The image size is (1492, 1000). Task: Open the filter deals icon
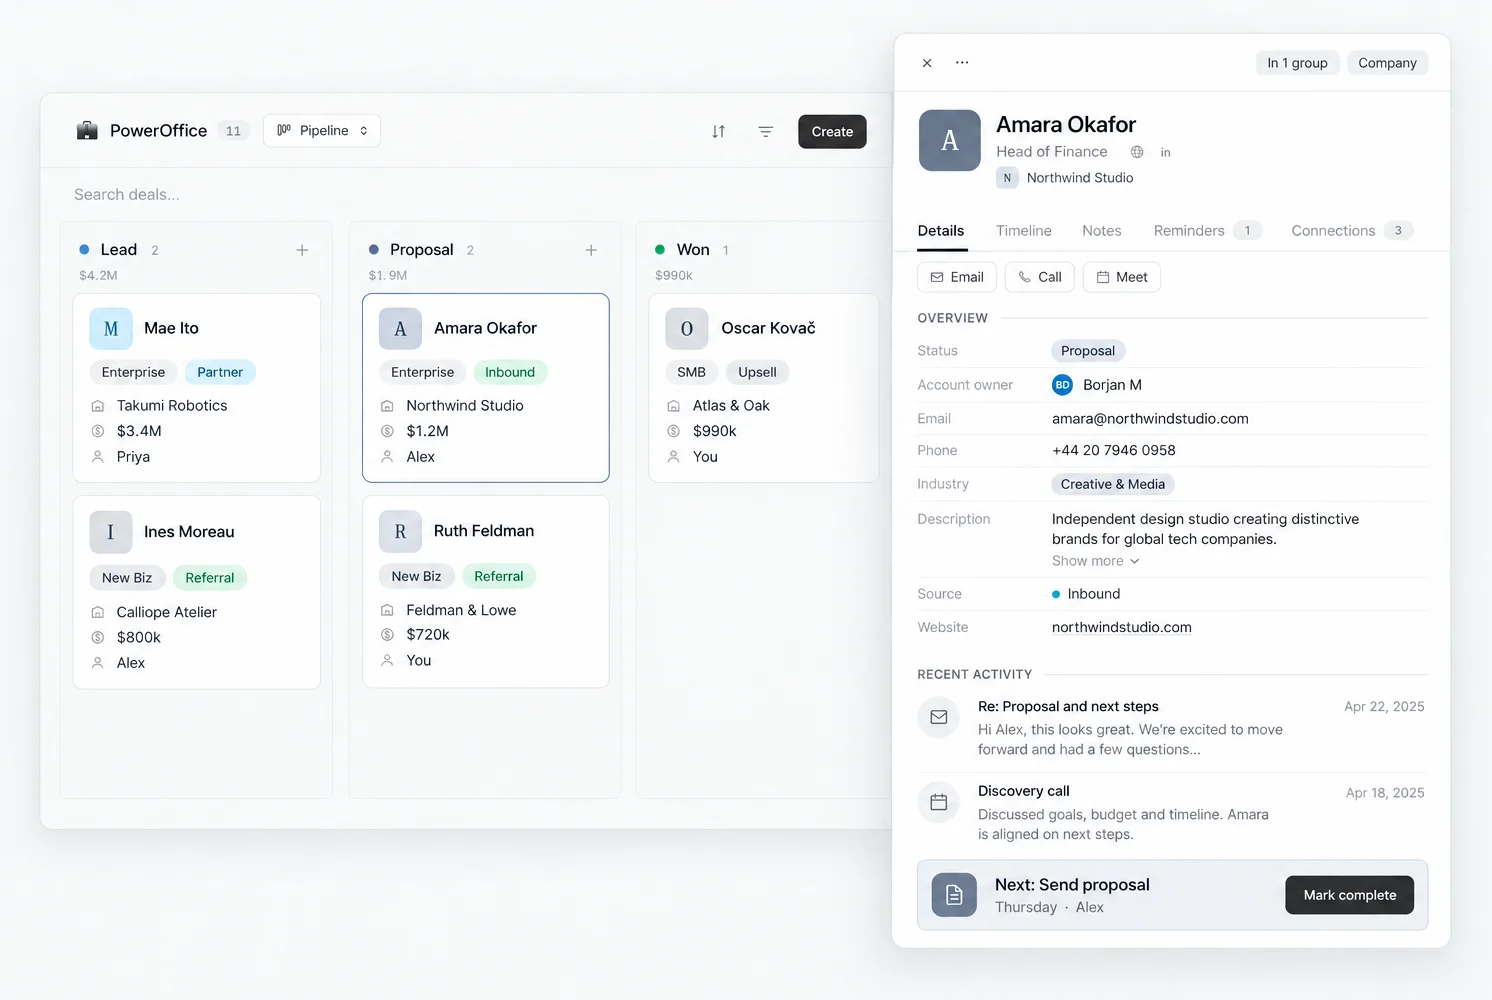[765, 131]
